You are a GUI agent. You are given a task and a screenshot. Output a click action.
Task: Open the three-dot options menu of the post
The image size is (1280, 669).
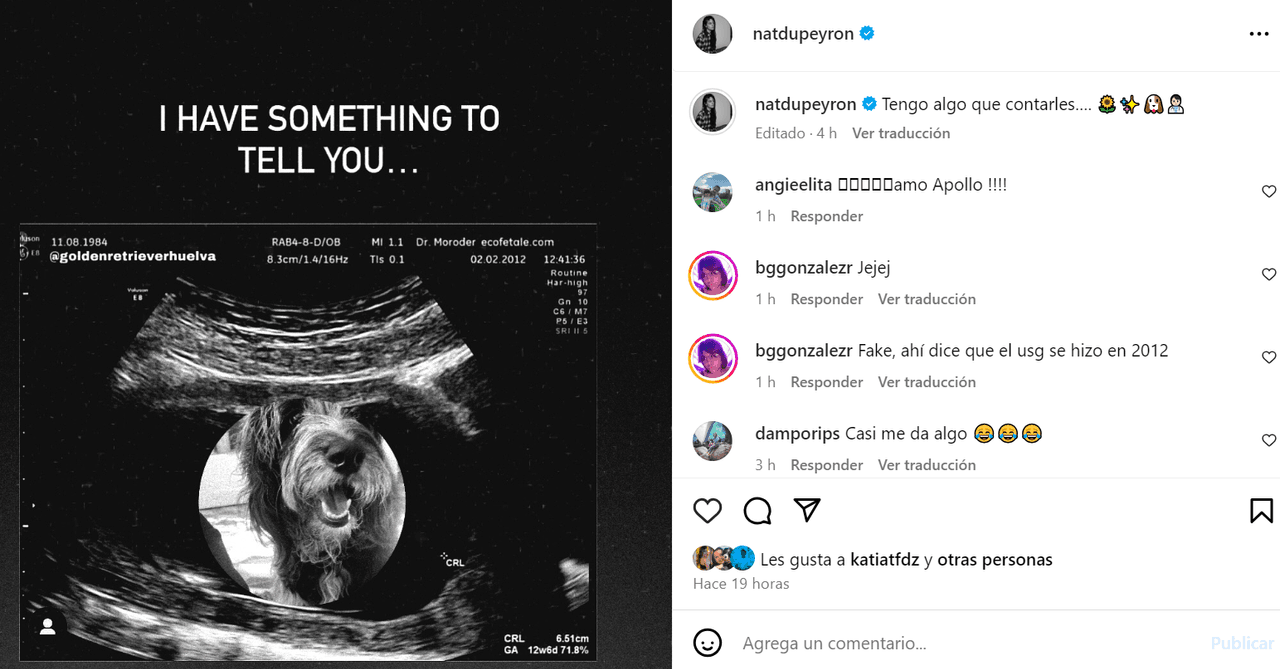coord(1258,33)
